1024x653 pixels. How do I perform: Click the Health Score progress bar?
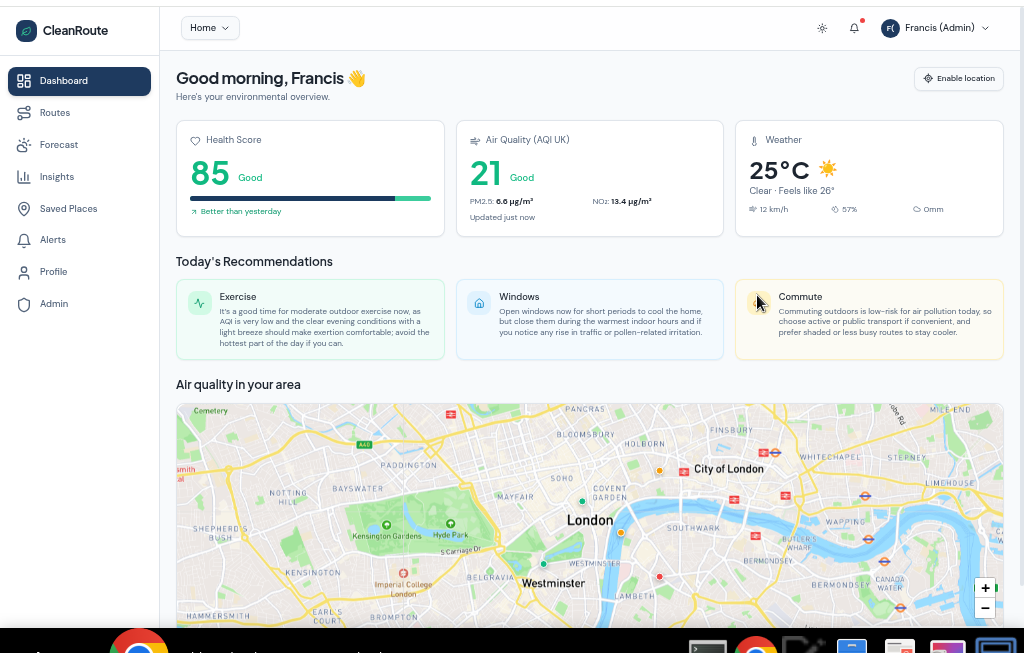(x=310, y=199)
